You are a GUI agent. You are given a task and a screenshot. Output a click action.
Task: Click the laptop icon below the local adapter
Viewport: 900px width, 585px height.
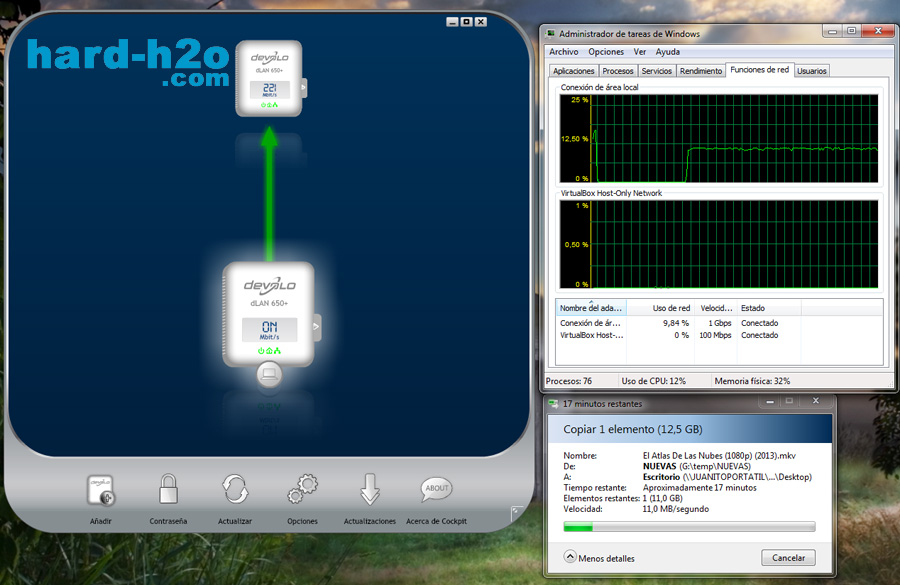tap(269, 374)
